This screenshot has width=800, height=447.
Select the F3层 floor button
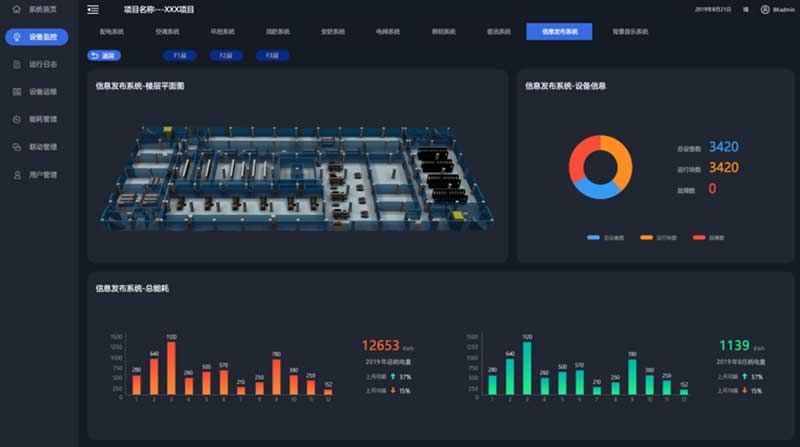pos(272,56)
